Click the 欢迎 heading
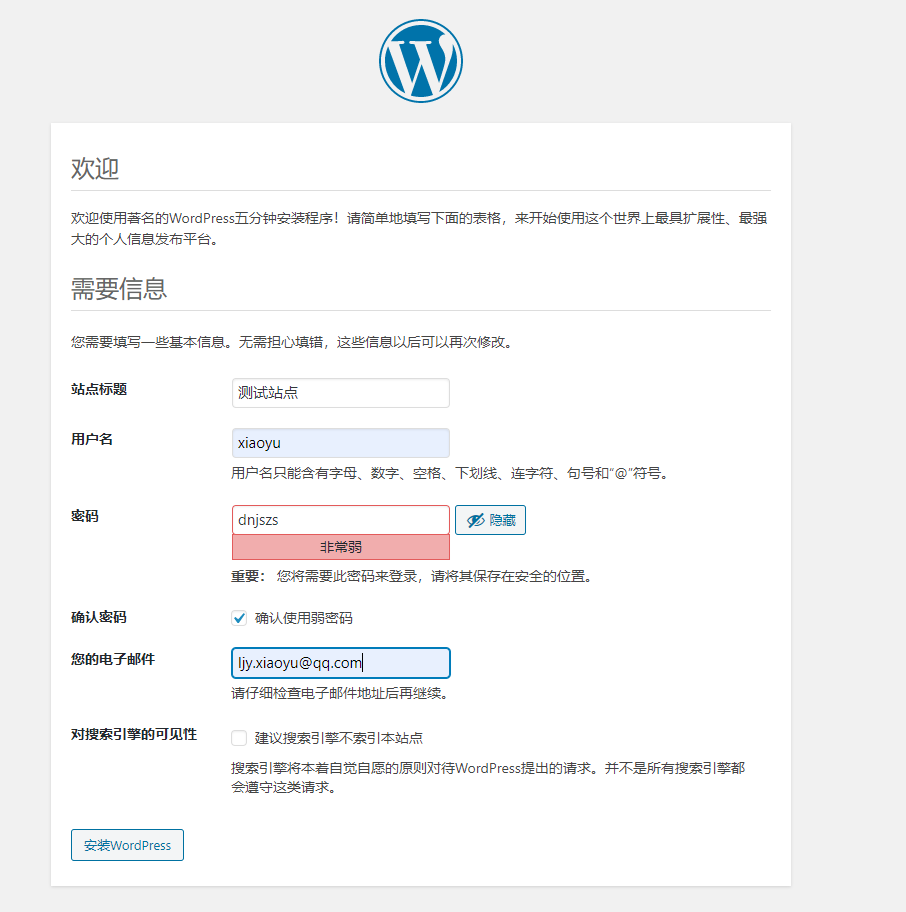This screenshot has height=912, width=906. (95, 169)
